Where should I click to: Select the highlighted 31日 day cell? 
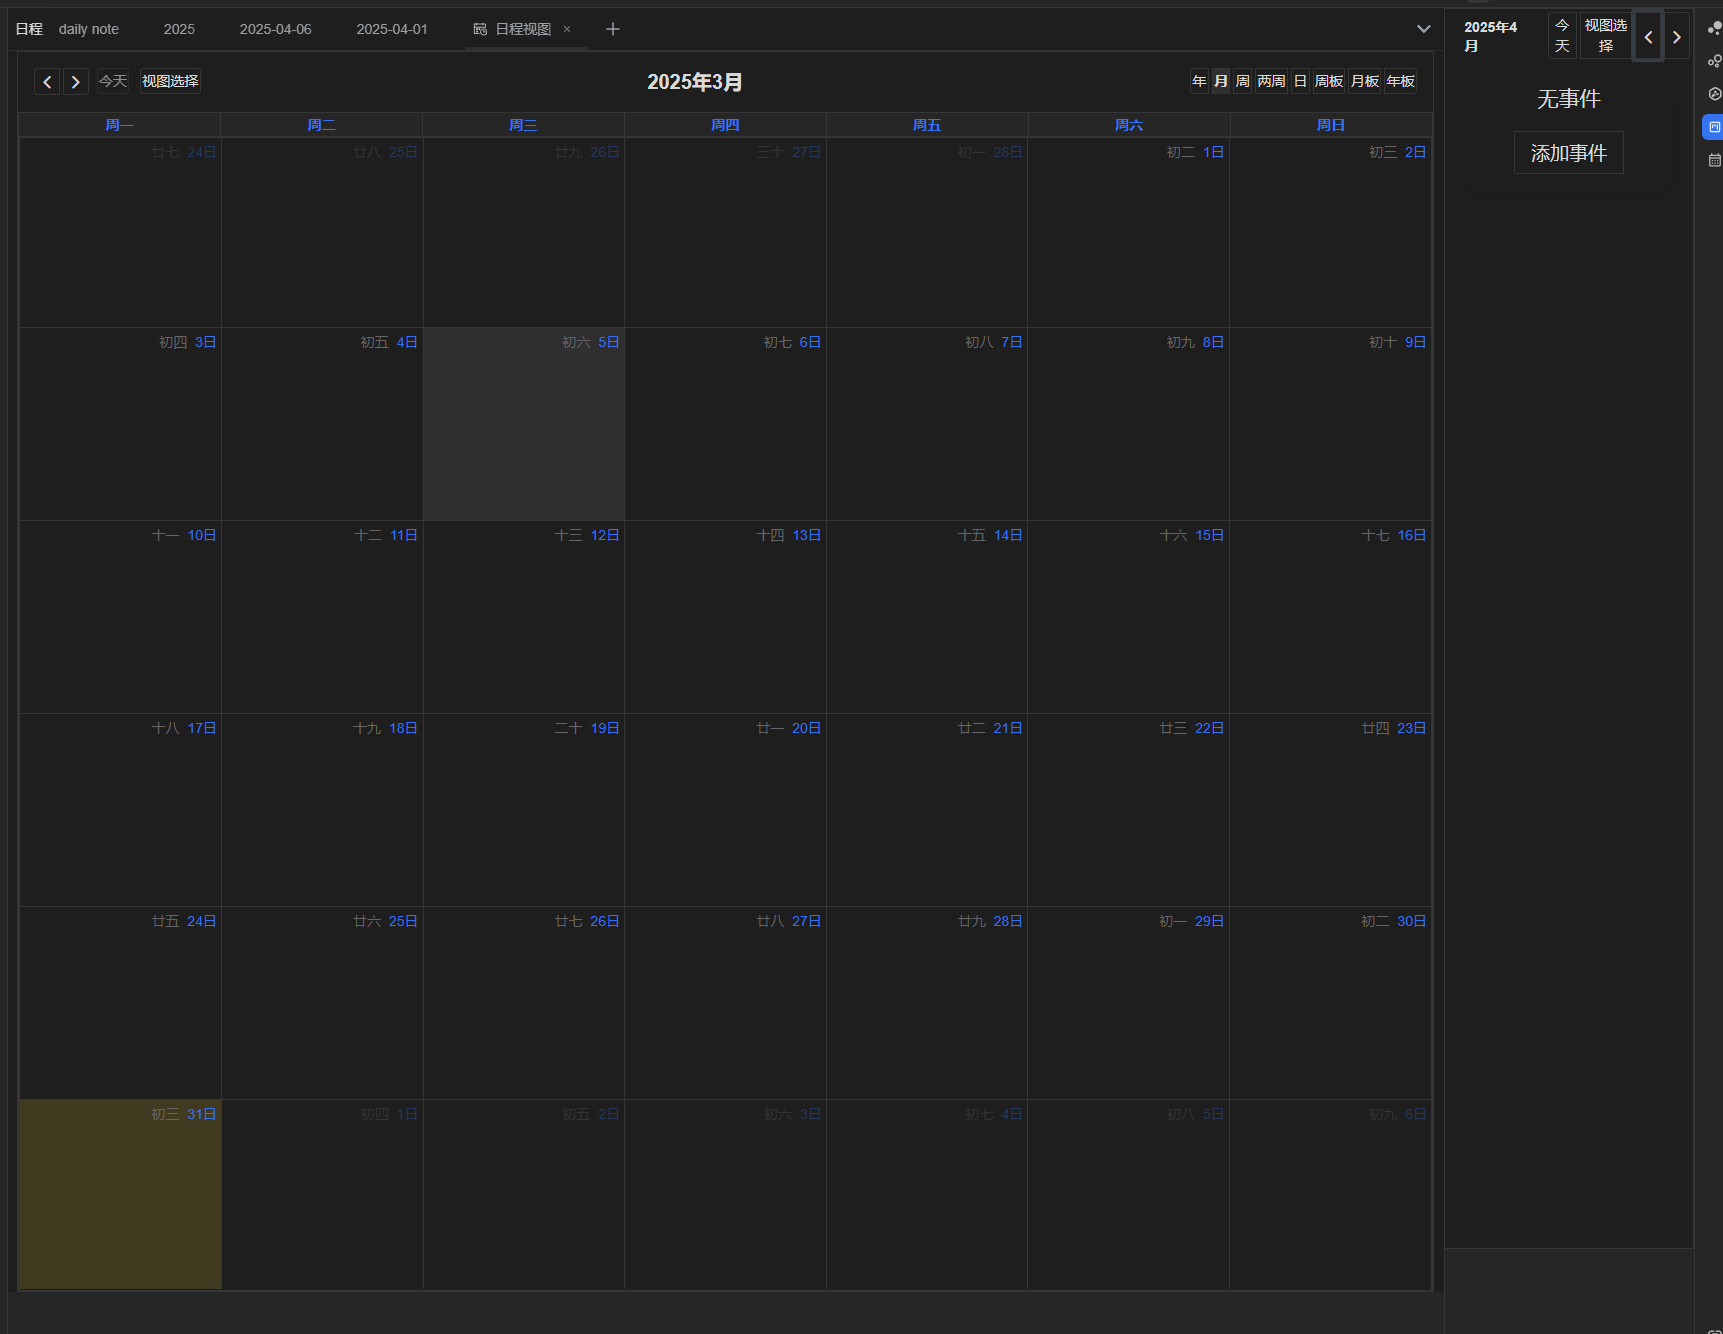click(120, 1195)
